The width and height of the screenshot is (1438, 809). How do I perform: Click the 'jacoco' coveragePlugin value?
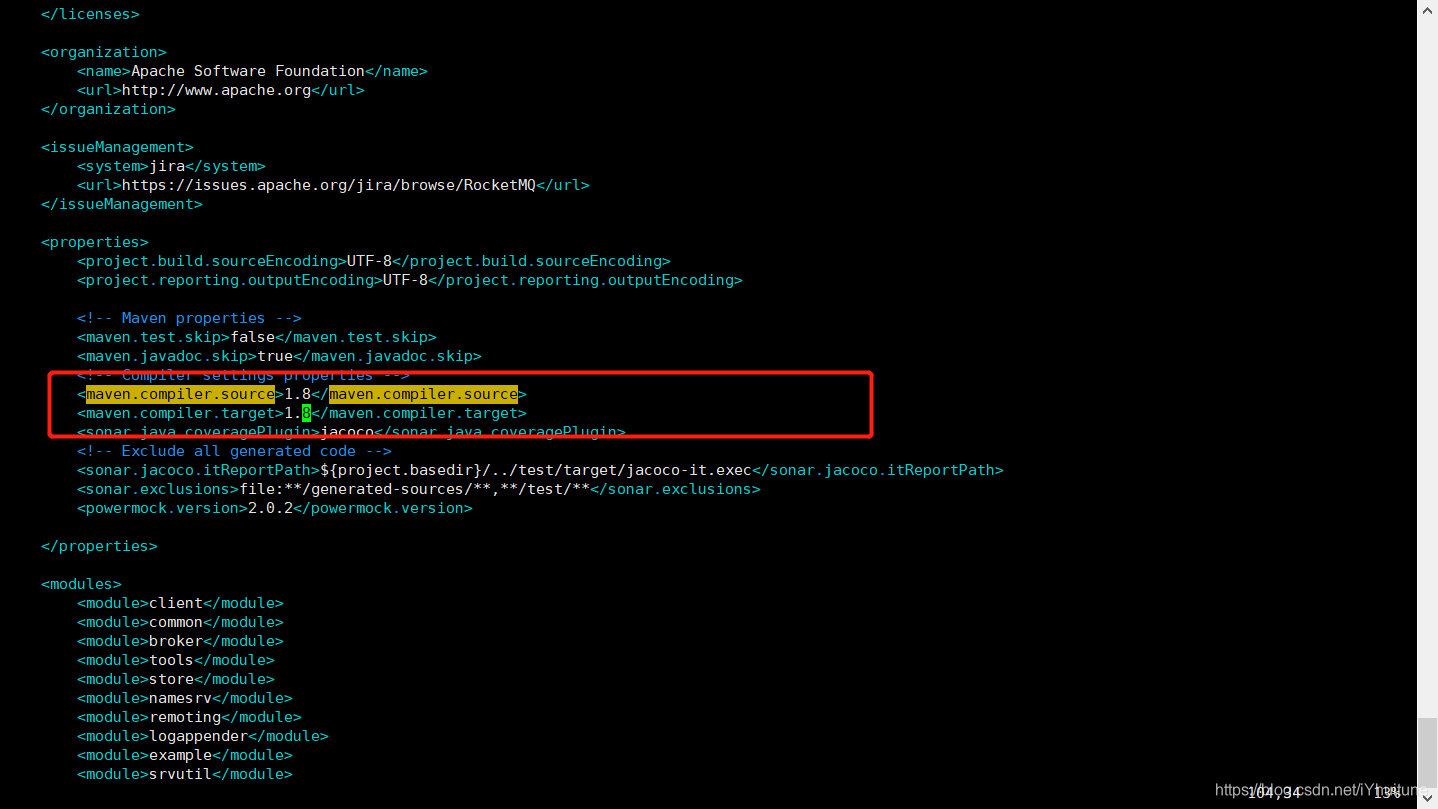pos(347,432)
